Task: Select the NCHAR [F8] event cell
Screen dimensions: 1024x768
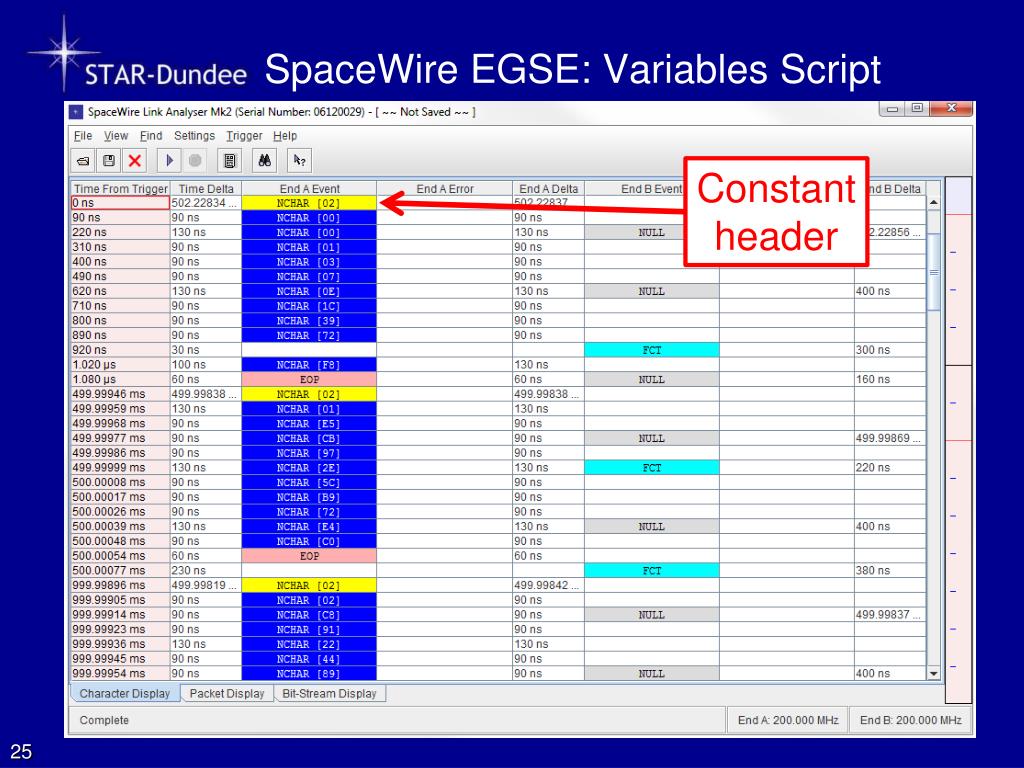Action: [x=309, y=365]
